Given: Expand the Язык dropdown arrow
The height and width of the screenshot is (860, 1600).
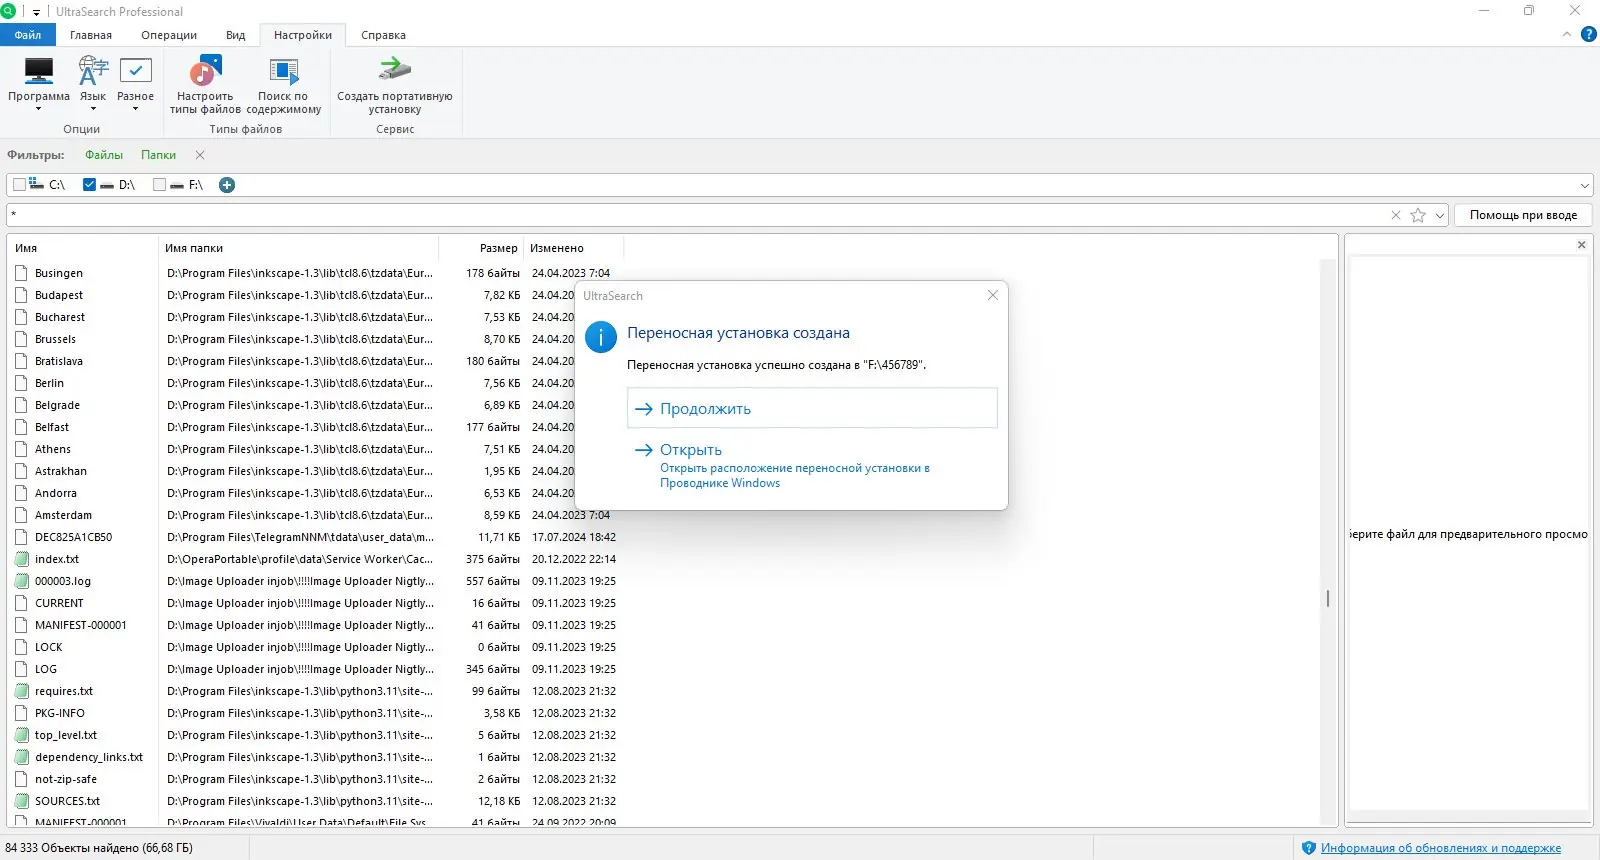Looking at the screenshot, I should pyautogui.click(x=93, y=109).
